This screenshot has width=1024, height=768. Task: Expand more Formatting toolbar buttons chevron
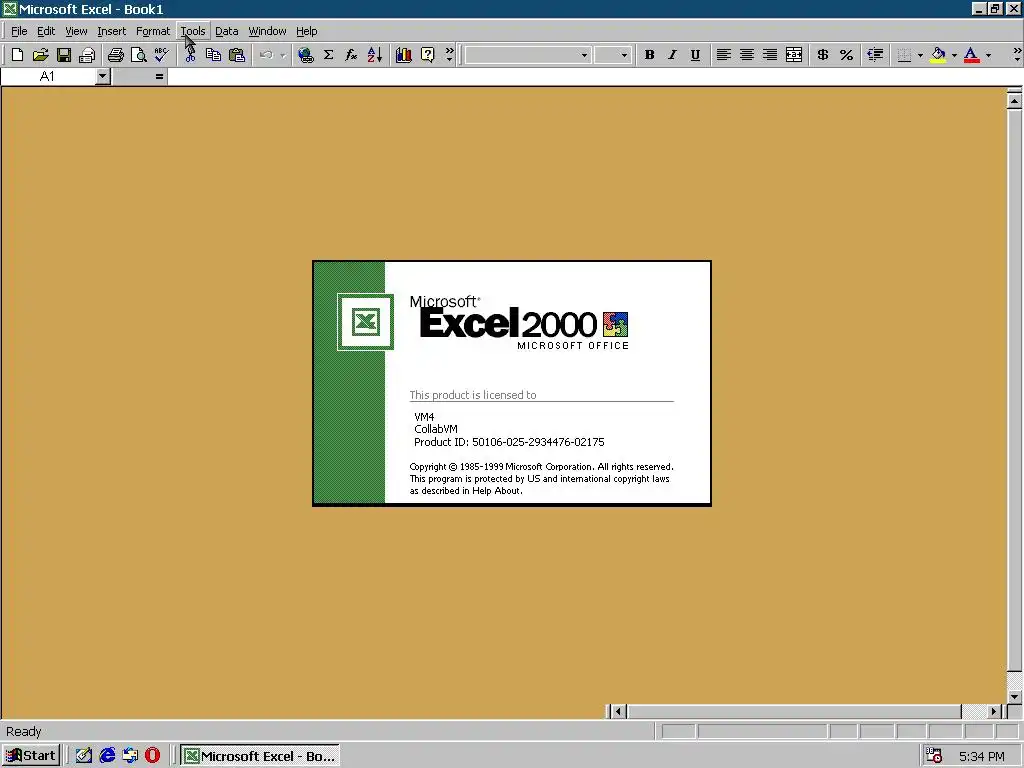1017,56
